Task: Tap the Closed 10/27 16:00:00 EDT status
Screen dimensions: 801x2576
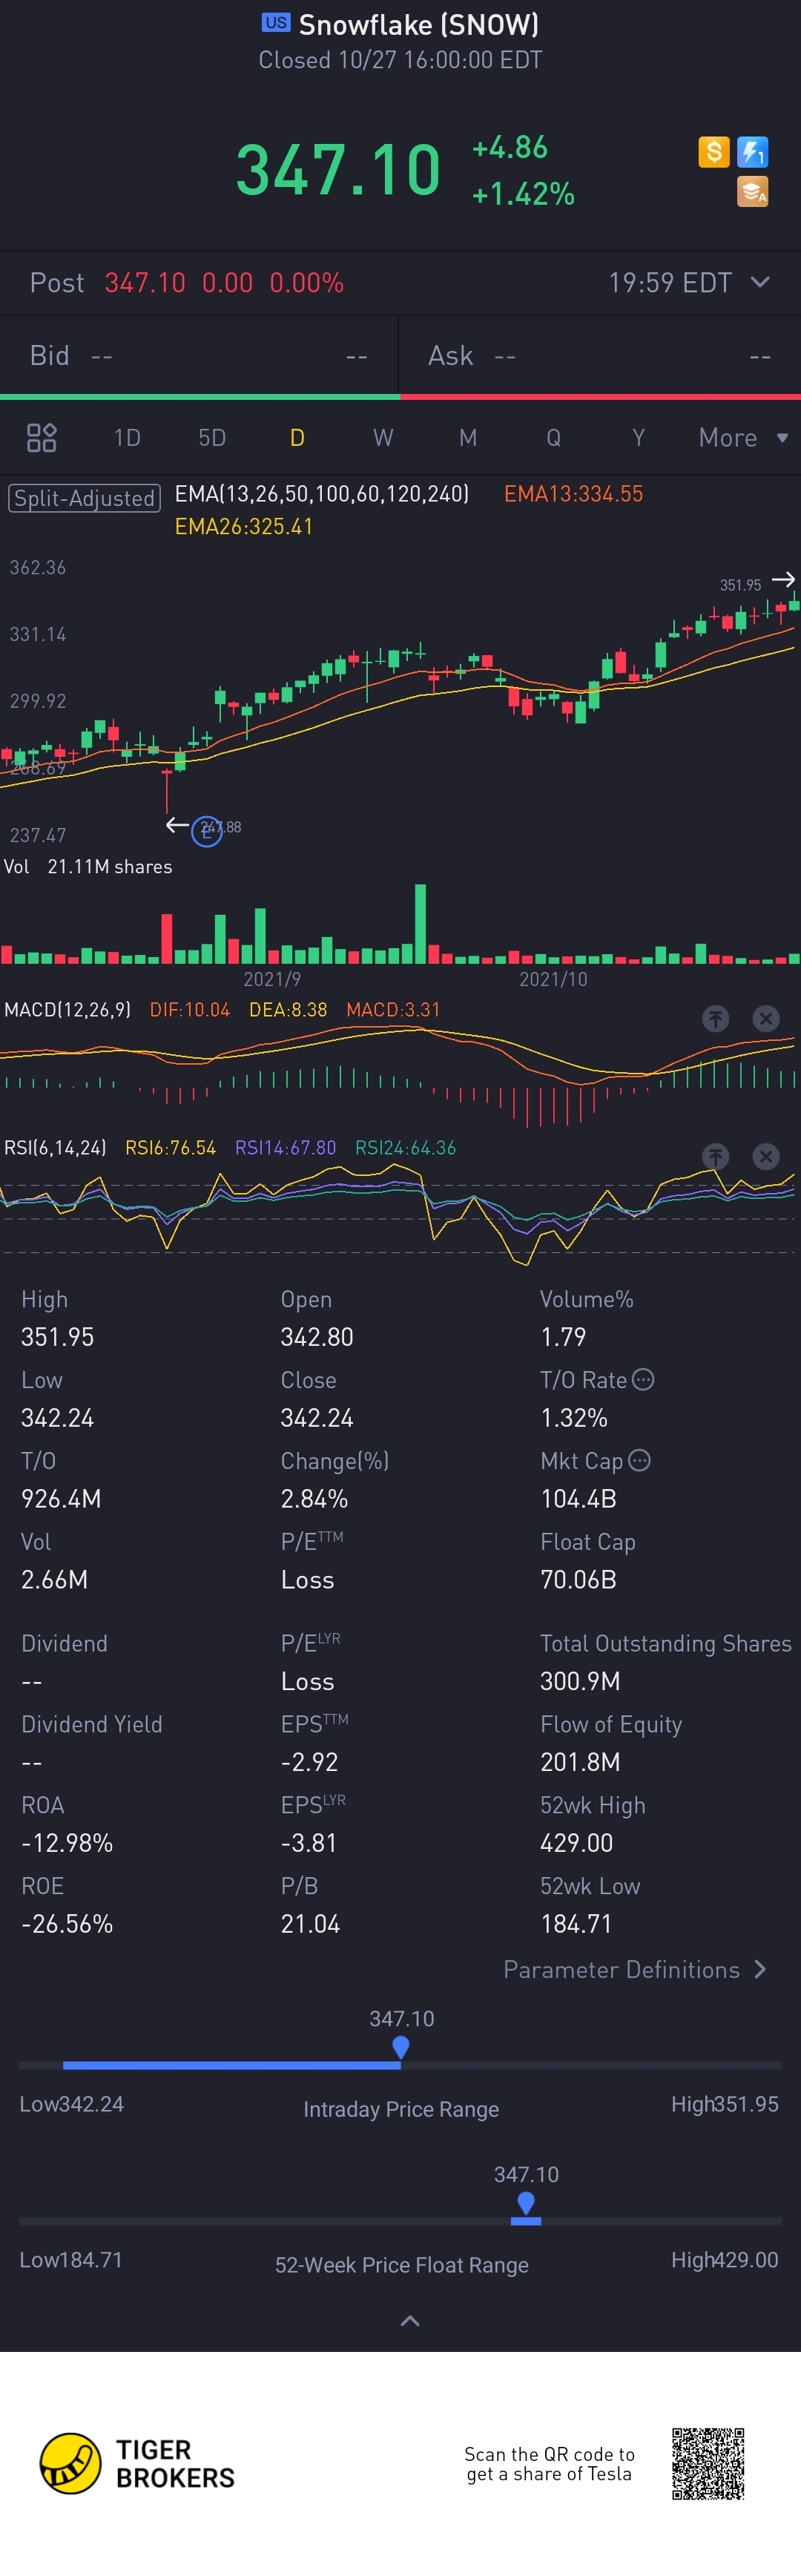Action: click(x=400, y=60)
